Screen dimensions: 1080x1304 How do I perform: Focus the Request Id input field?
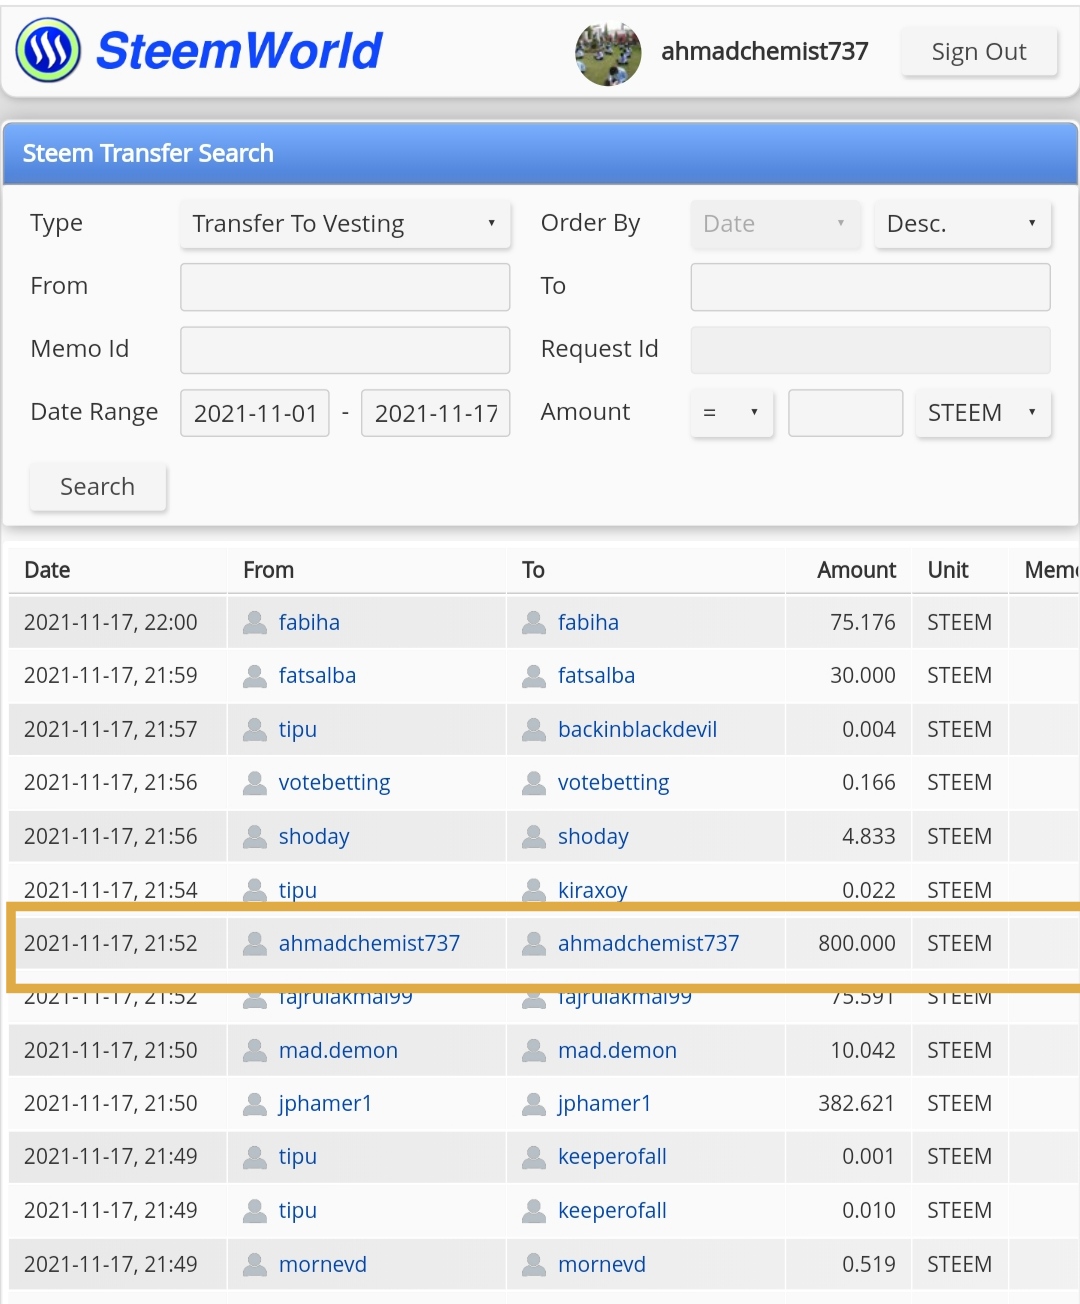[x=870, y=350]
